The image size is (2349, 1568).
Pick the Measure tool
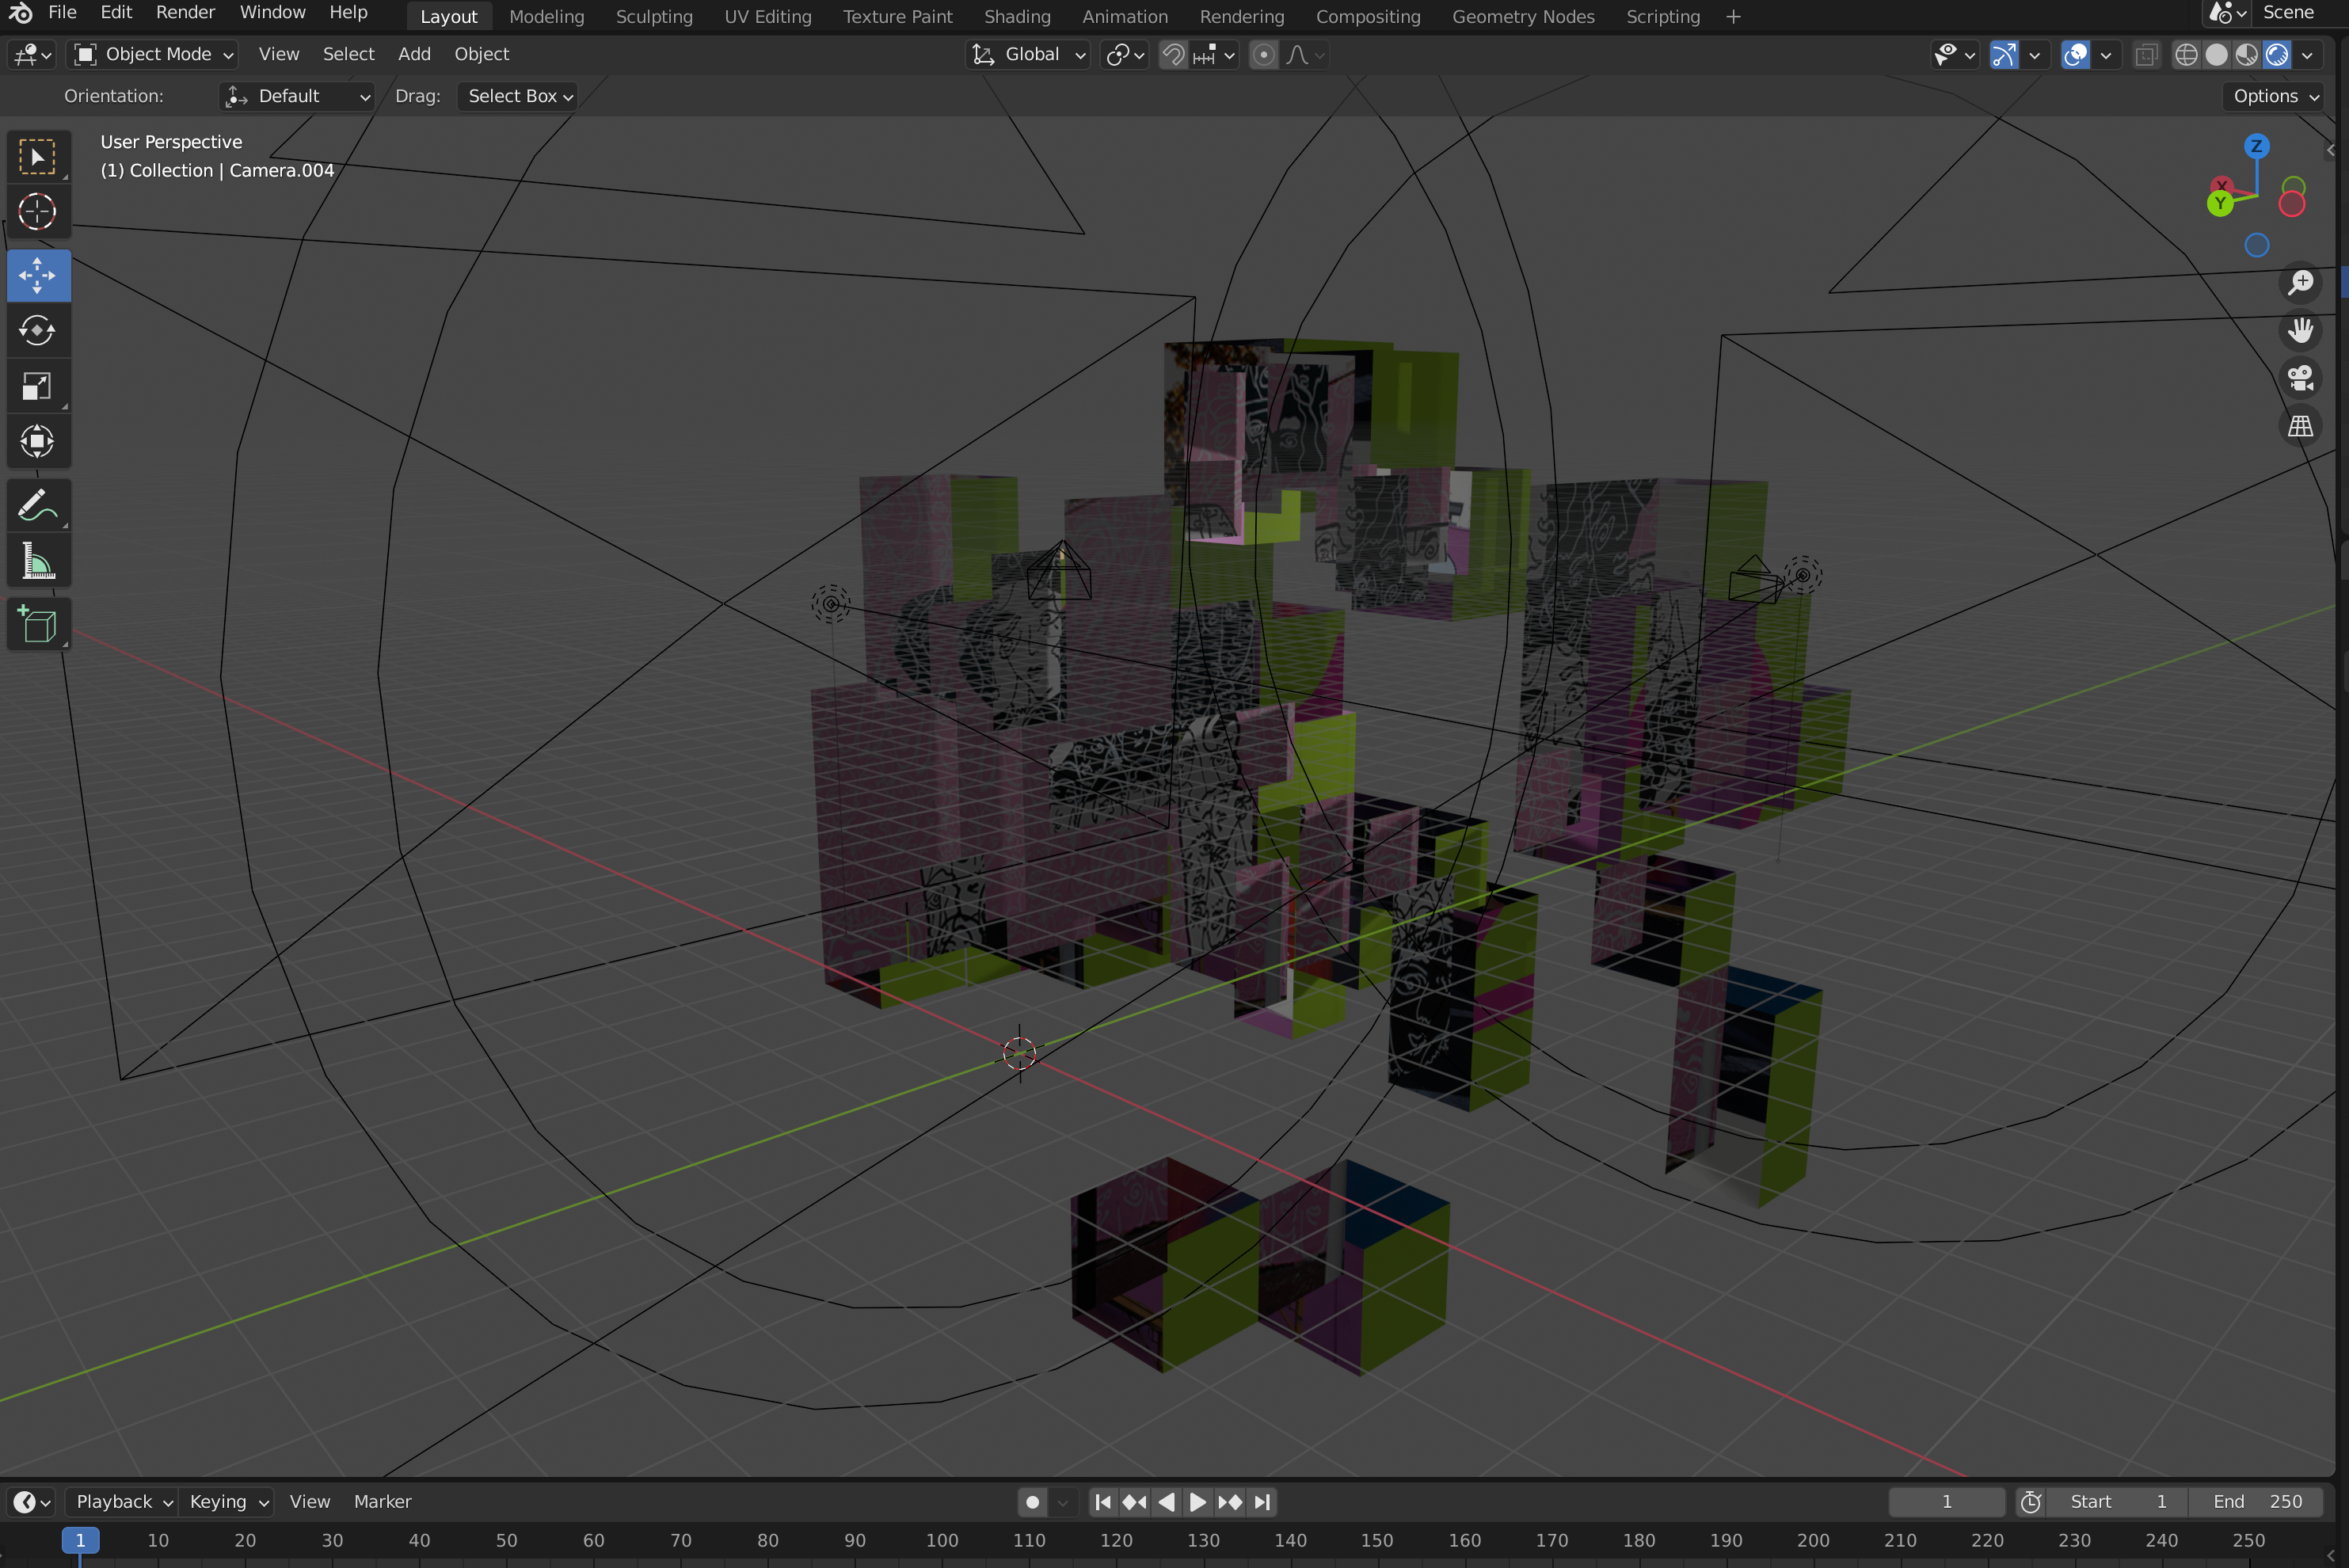point(37,562)
